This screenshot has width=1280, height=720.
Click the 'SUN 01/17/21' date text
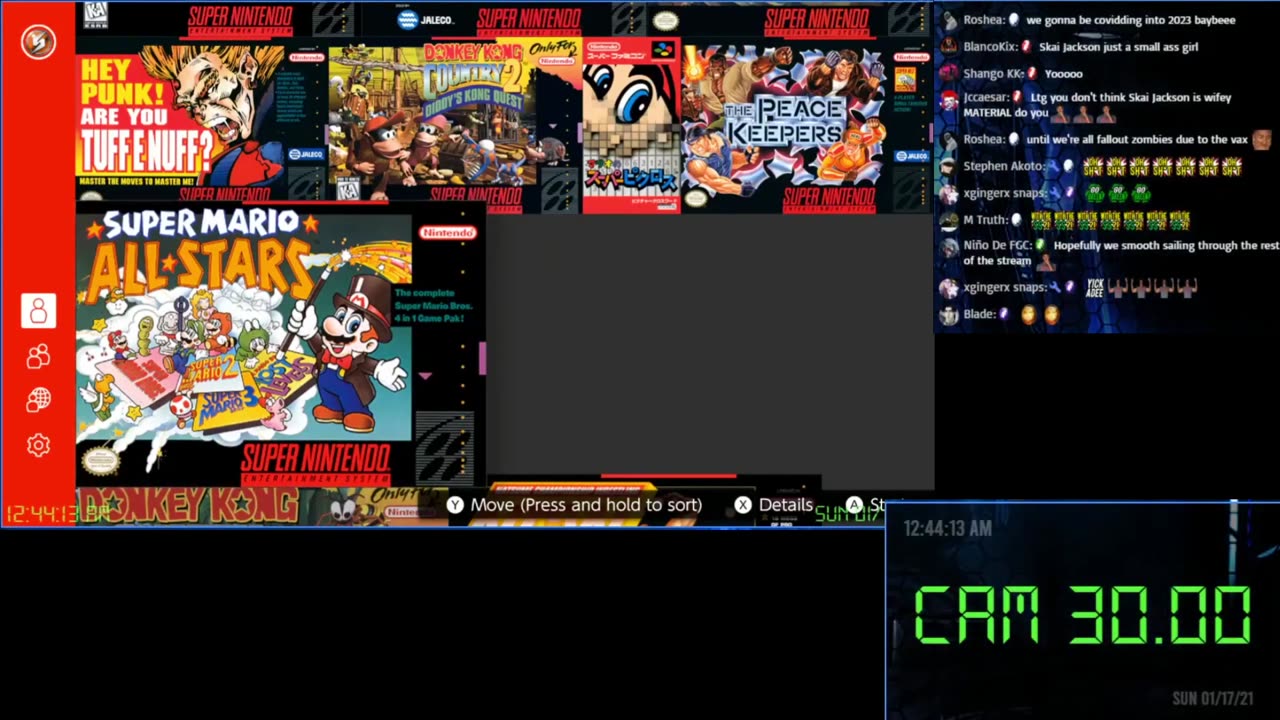pyautogui.click(x=1212, y=699)
